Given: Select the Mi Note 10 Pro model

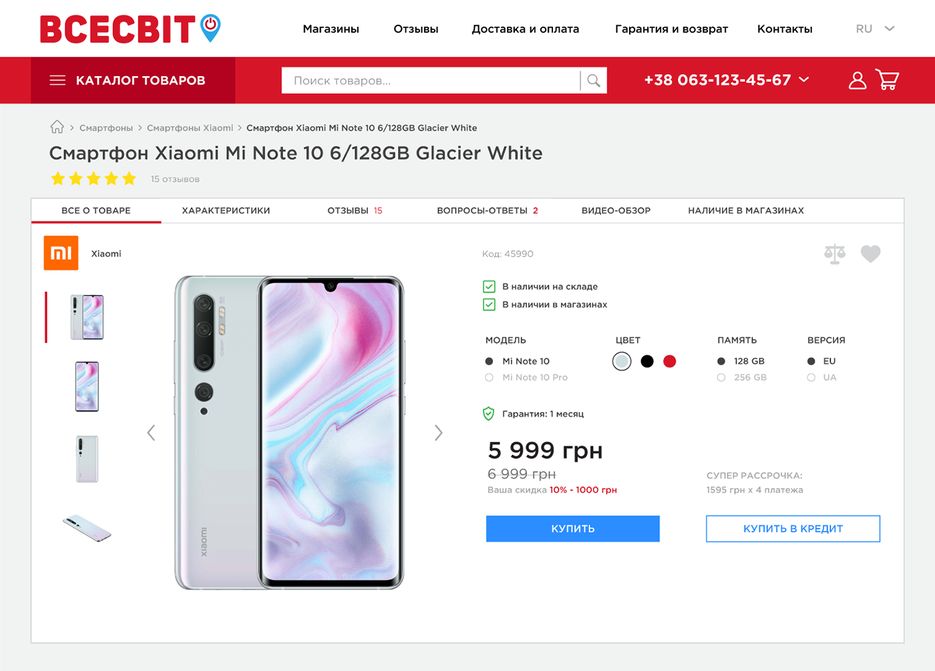Looking at the screenshot, I should click(527, 378).
